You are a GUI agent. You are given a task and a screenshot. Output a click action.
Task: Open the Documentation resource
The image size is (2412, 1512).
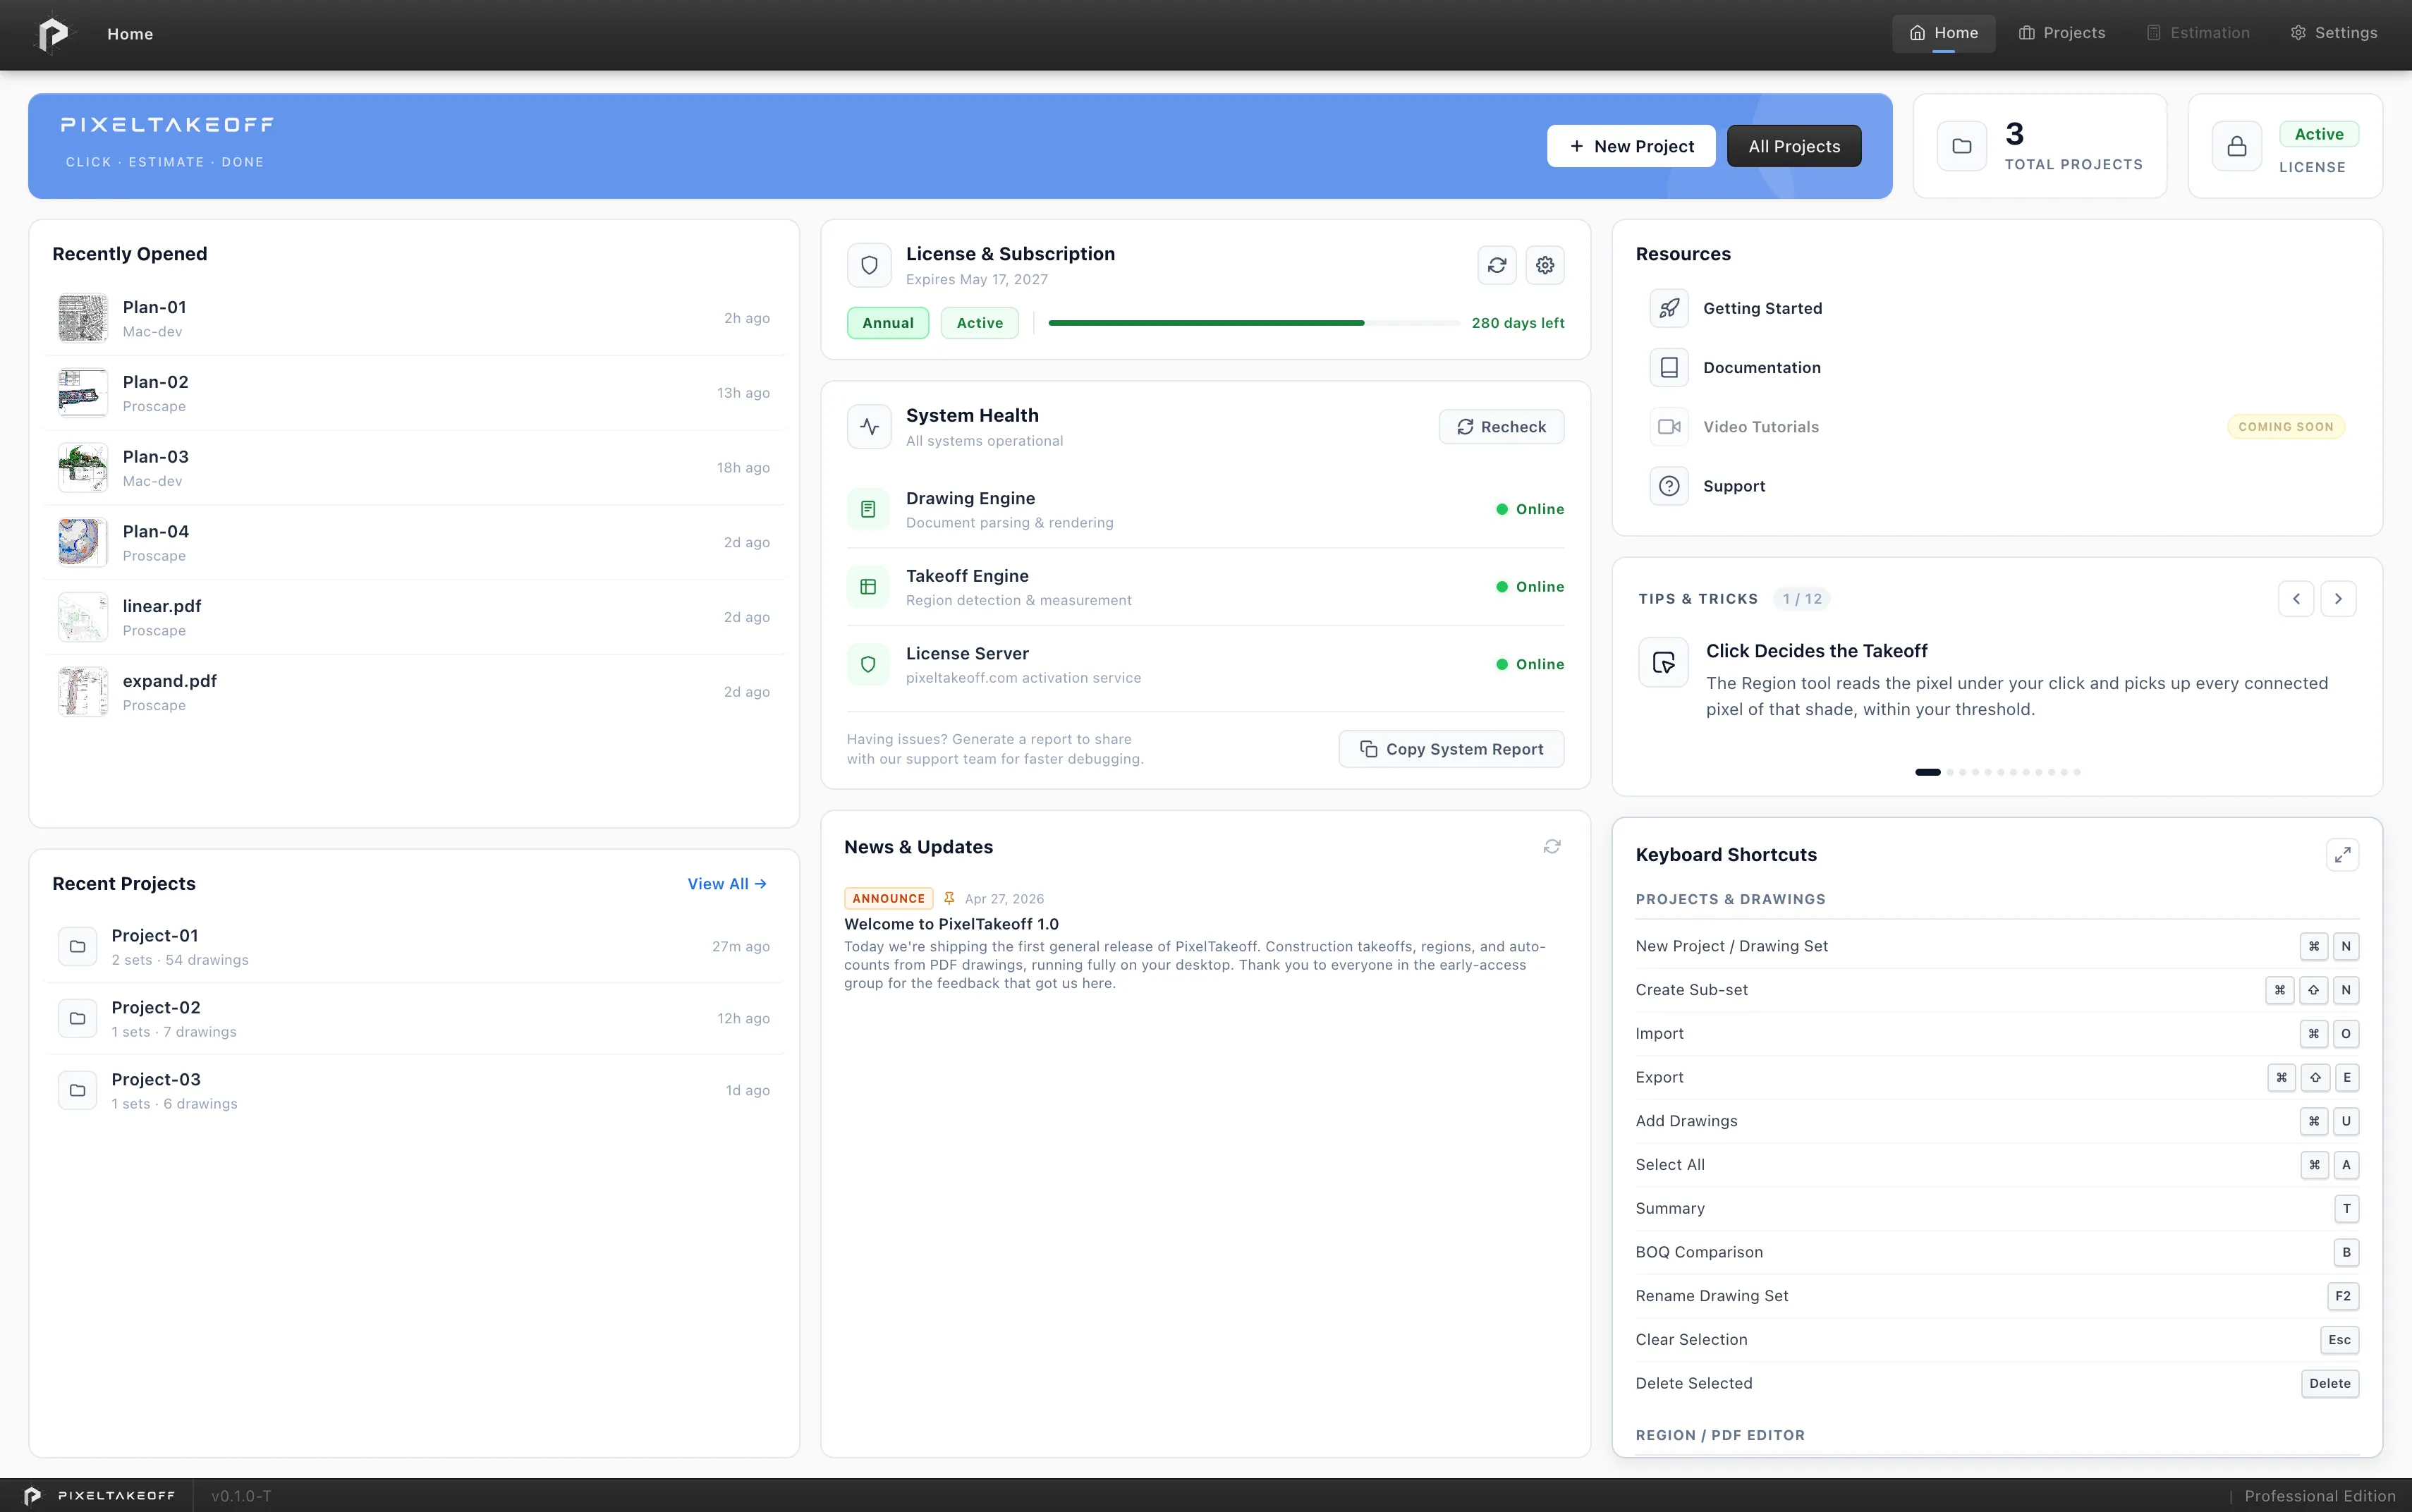[1997, 367]
